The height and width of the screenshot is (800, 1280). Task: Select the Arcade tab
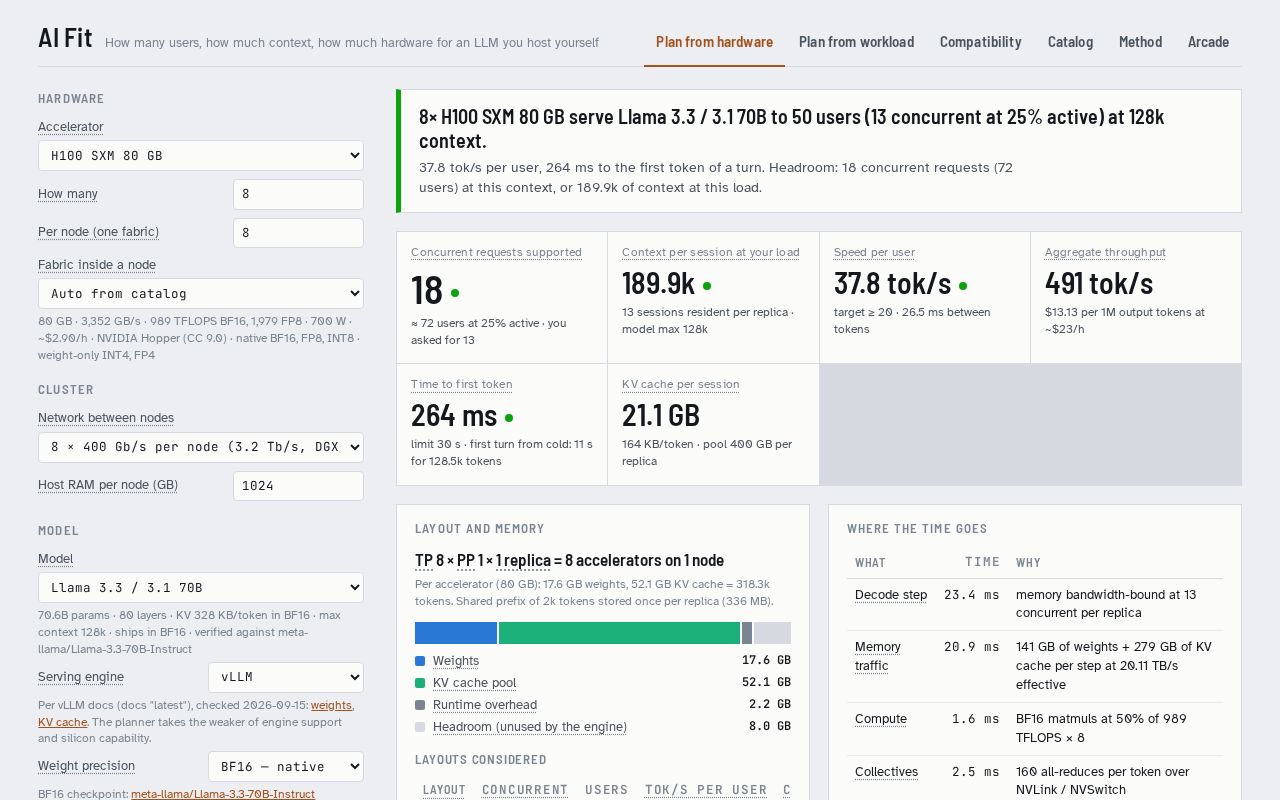[1208, 42]
